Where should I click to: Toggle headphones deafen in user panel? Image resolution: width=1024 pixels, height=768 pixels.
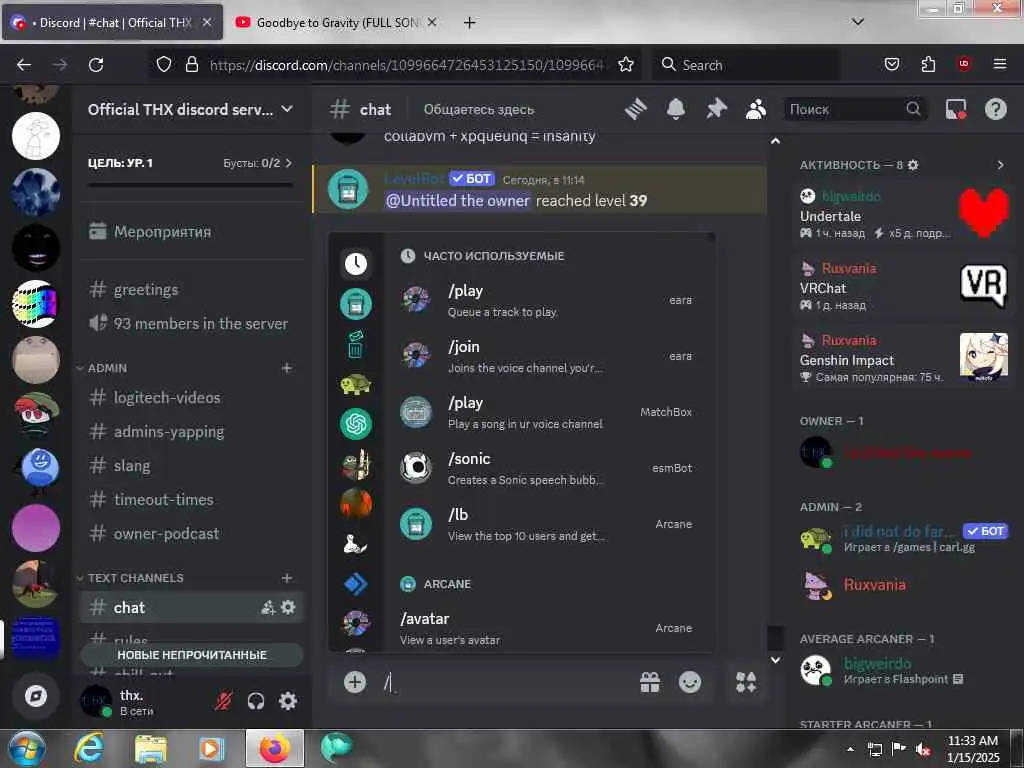pos(256,701)
